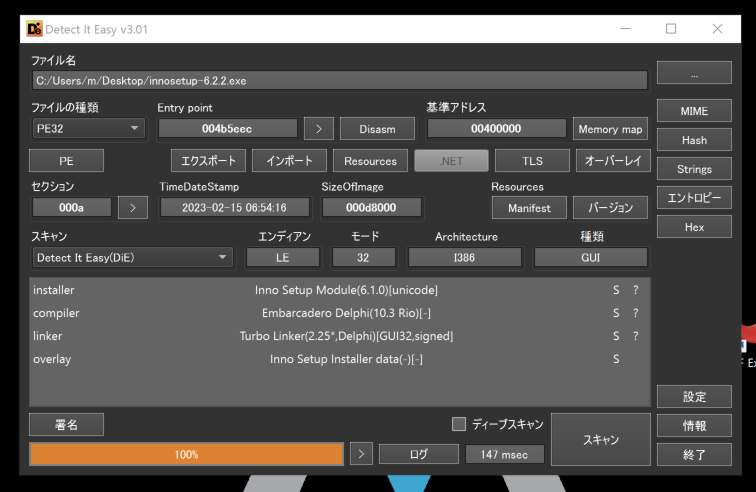The image size is (756, 492).
Task: Click base address field 00400000
Action: 496,129
